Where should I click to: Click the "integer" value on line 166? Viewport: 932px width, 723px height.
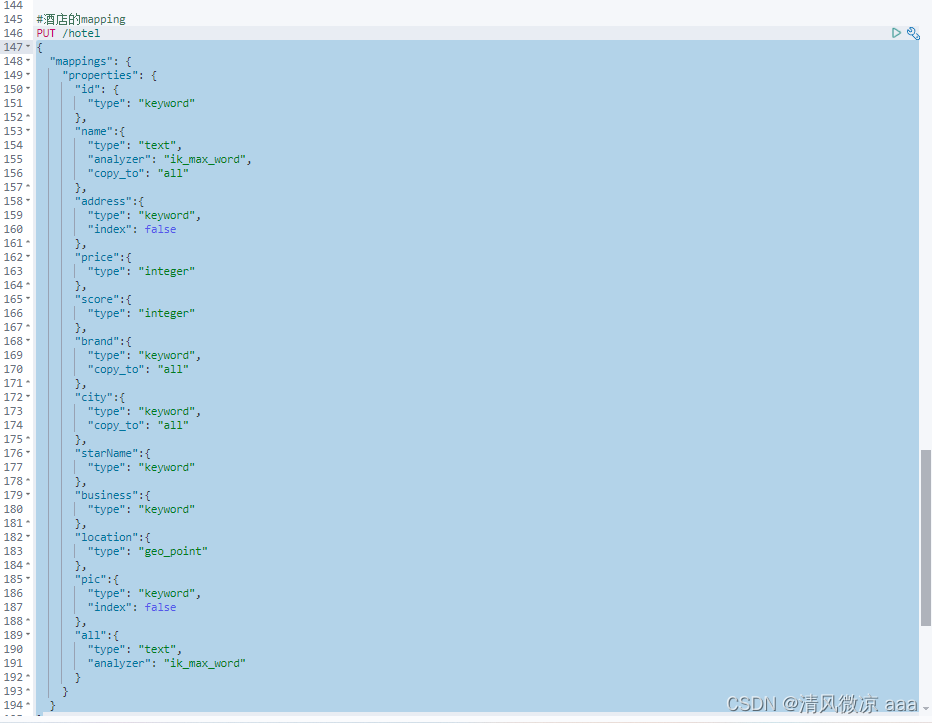166,313
